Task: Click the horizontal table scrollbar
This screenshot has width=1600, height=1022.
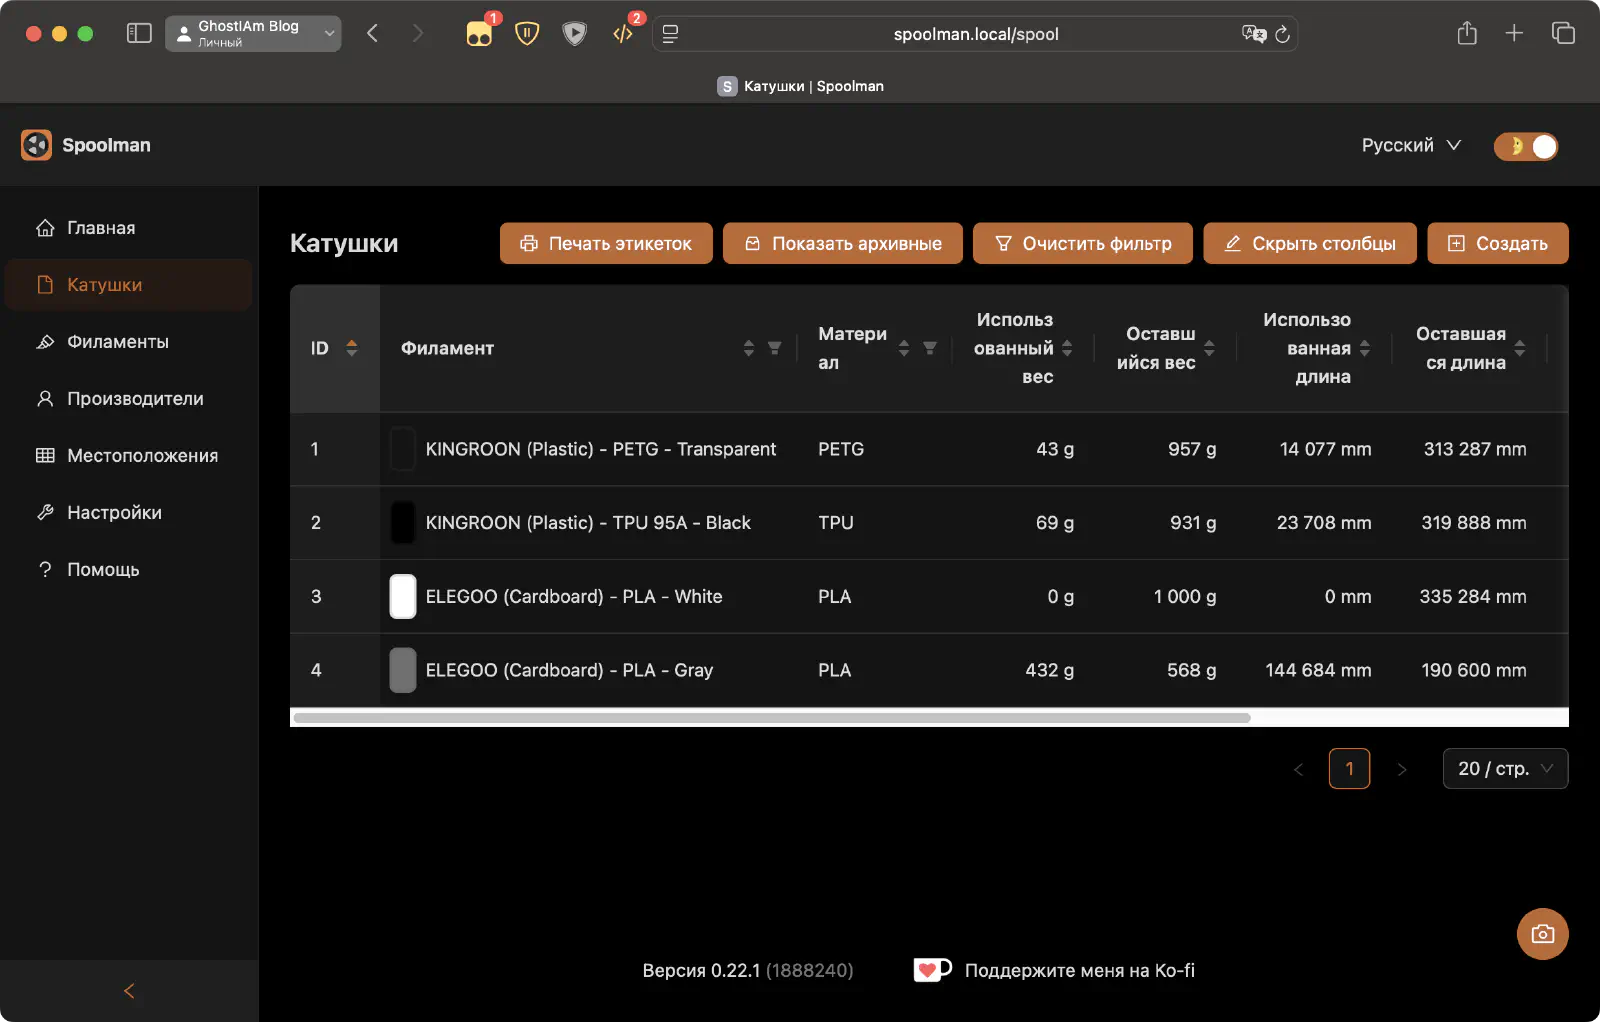Action: tap(771, 718)
